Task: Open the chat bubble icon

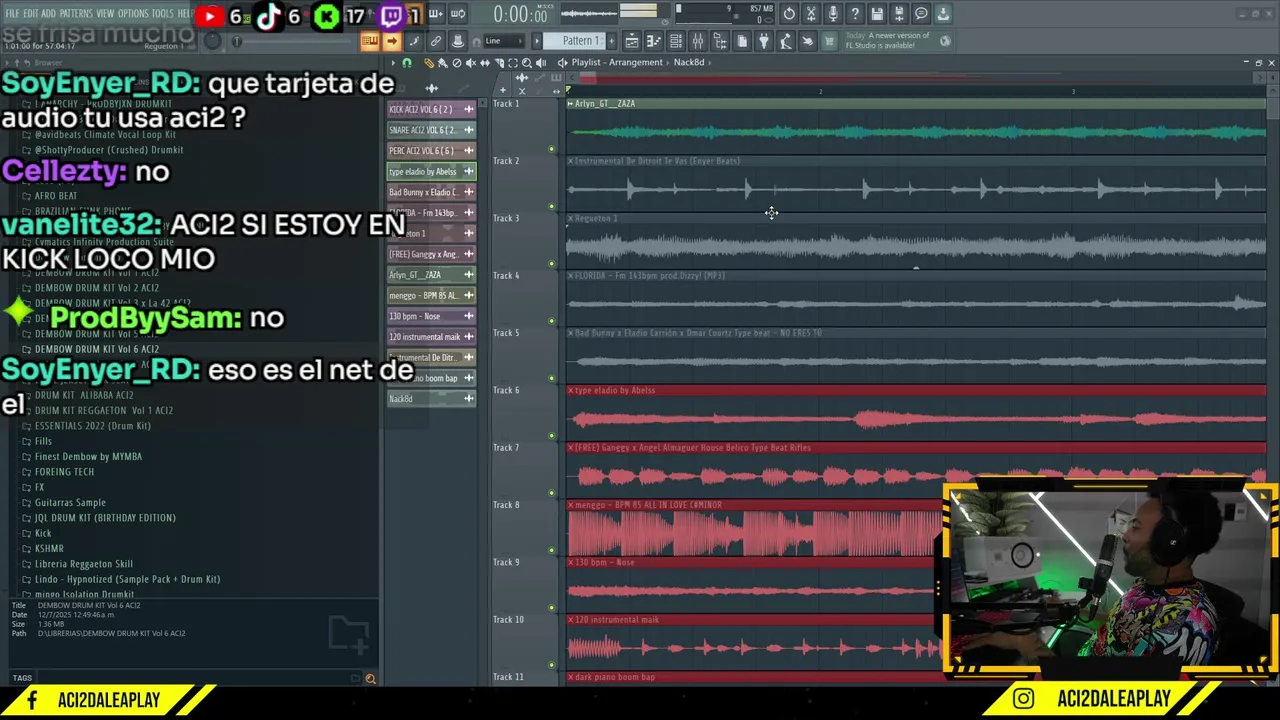Action: click(x=921, y=14)
